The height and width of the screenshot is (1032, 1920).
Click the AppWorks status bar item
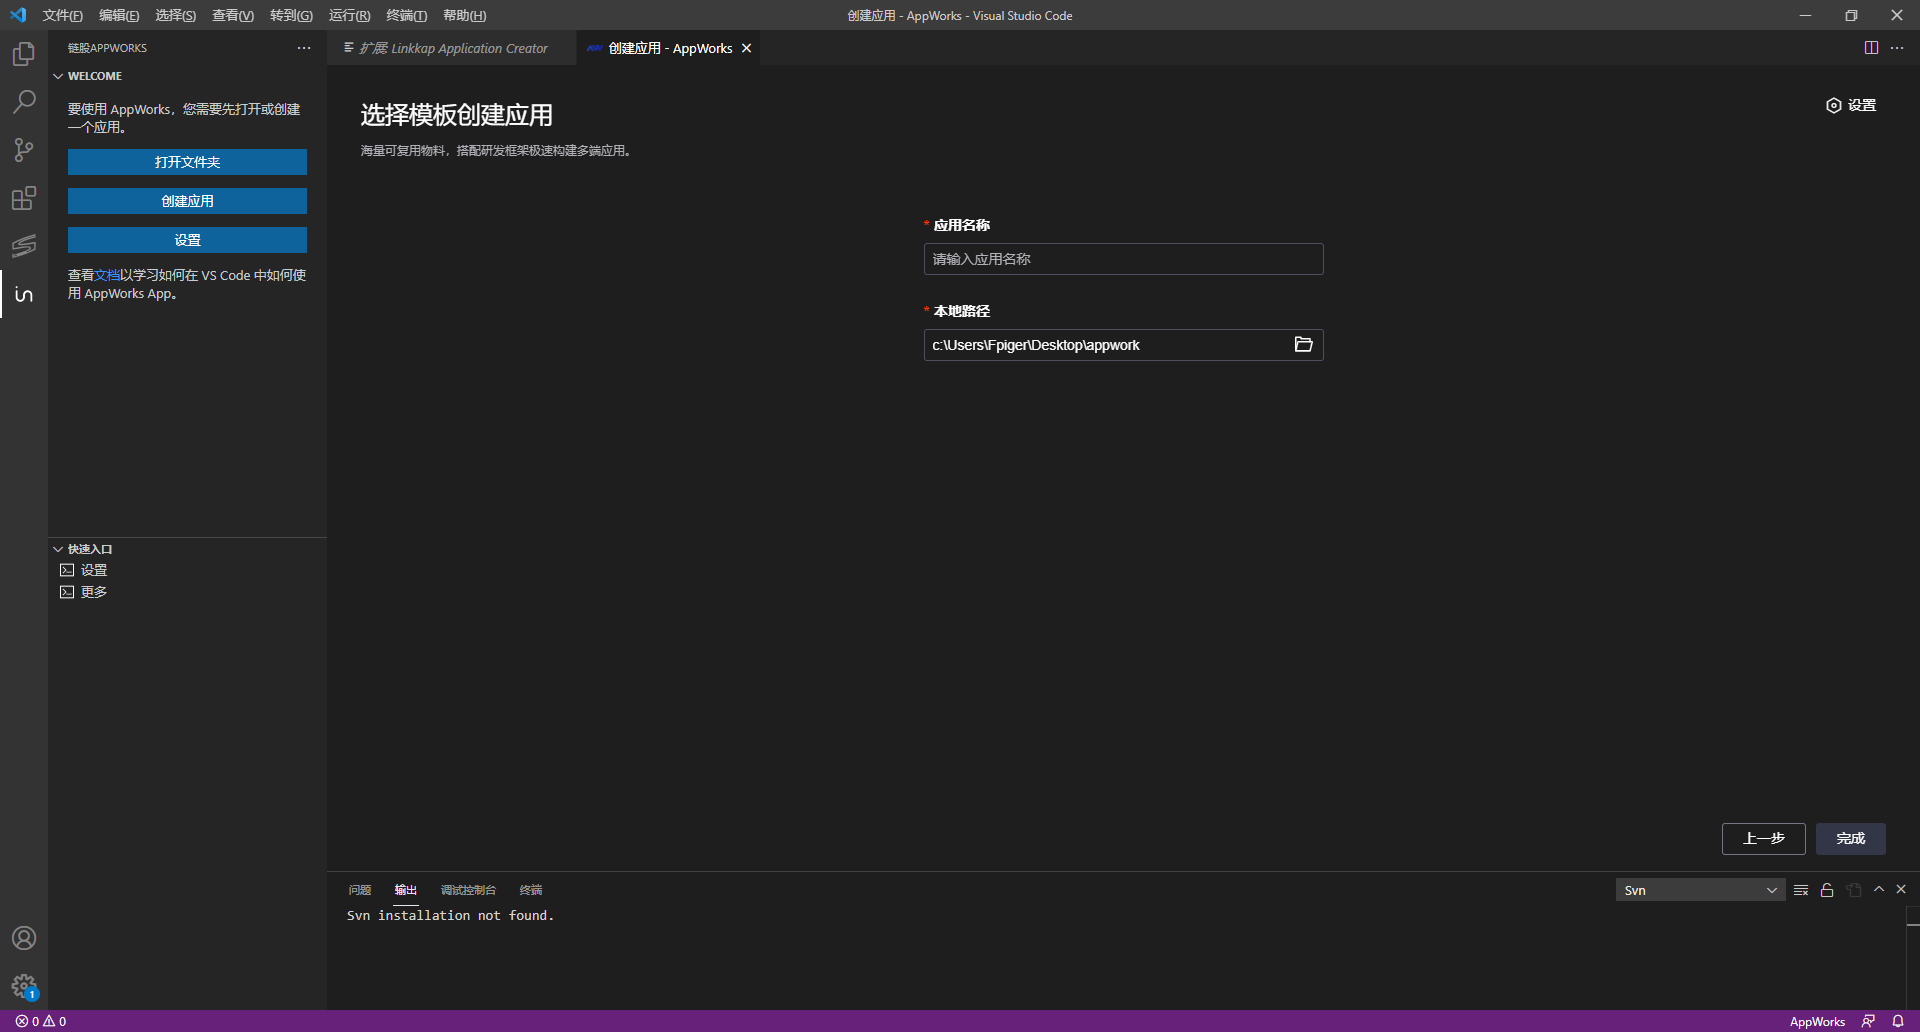click(x=1817, y=1021)
